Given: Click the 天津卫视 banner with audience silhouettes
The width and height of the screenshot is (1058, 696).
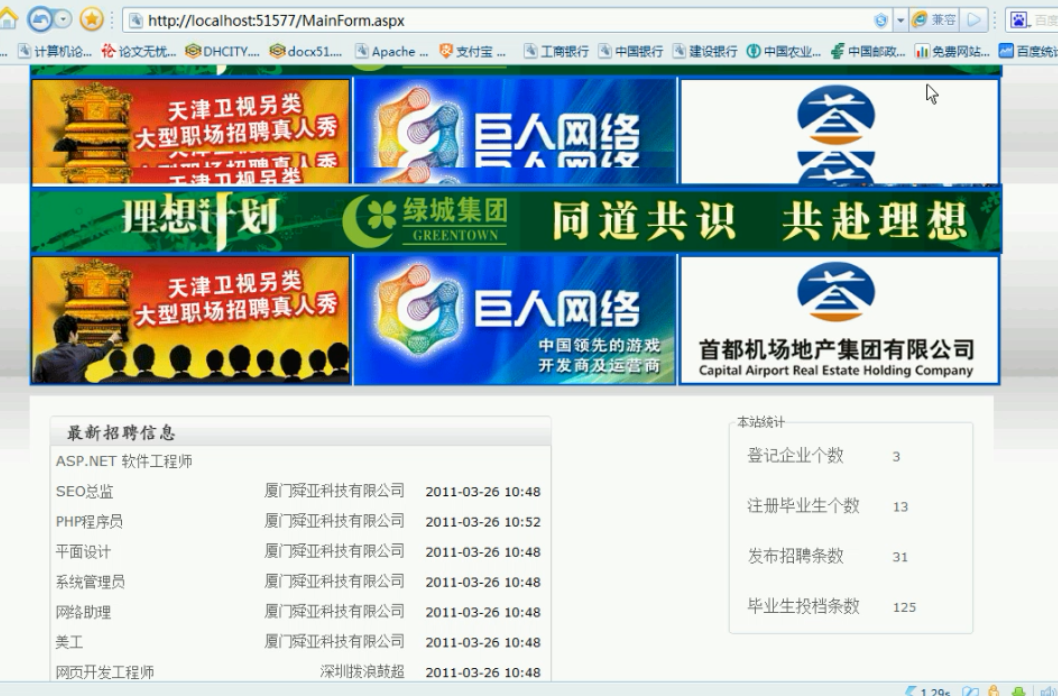Looking at the screenshot, I should pyautogui.click(x=191, y=320).
